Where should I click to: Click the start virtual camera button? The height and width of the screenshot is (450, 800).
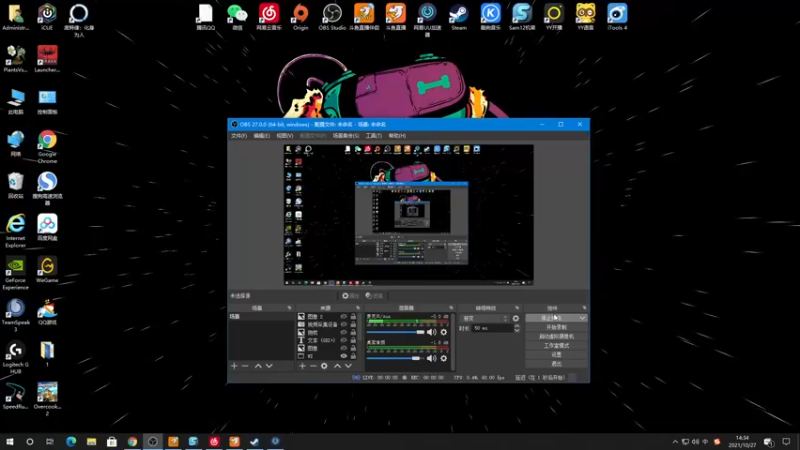coord(556,336)
